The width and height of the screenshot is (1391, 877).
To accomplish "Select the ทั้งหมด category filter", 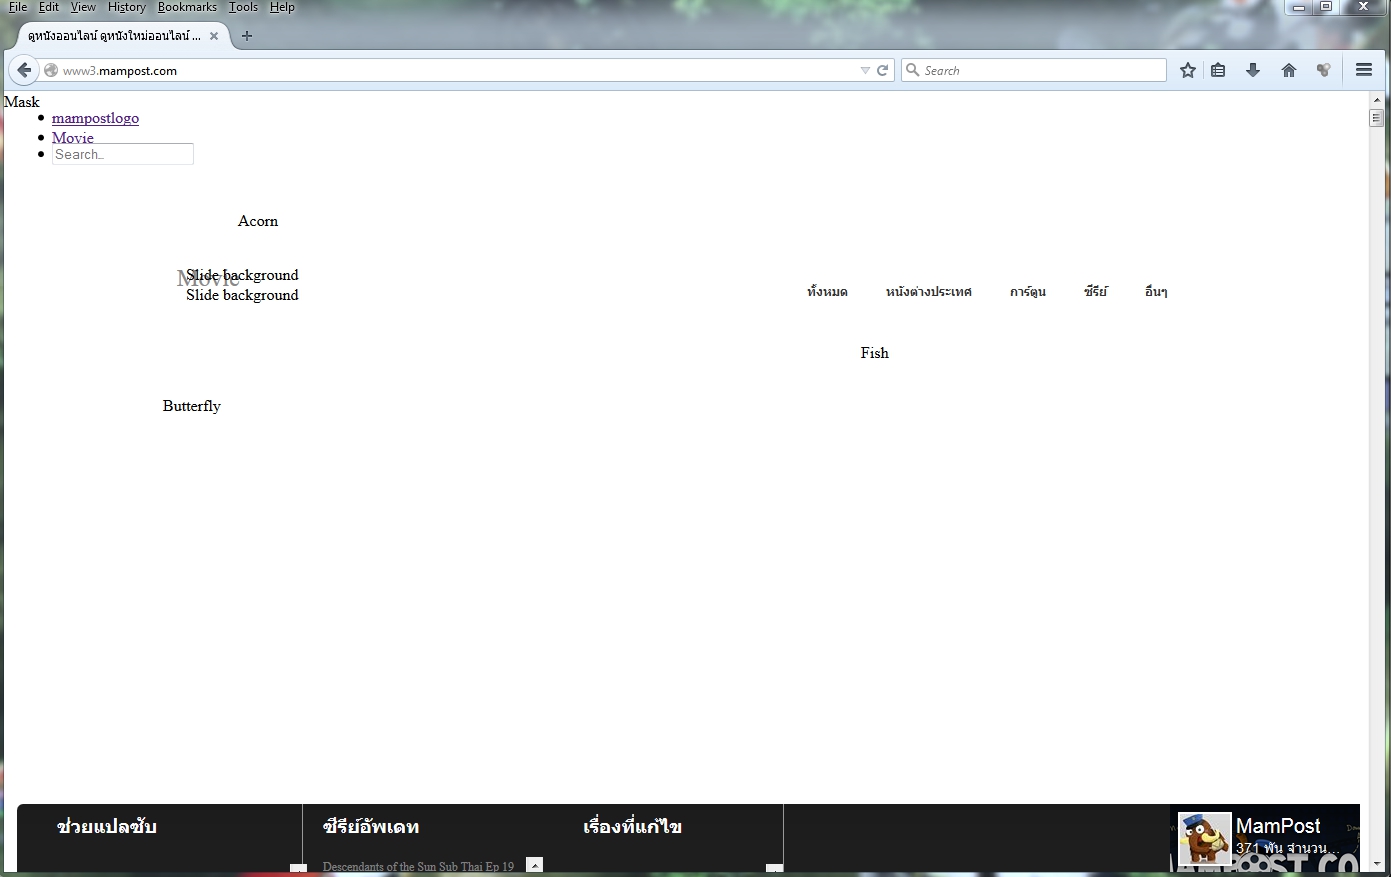I will [x=827, y=292].
